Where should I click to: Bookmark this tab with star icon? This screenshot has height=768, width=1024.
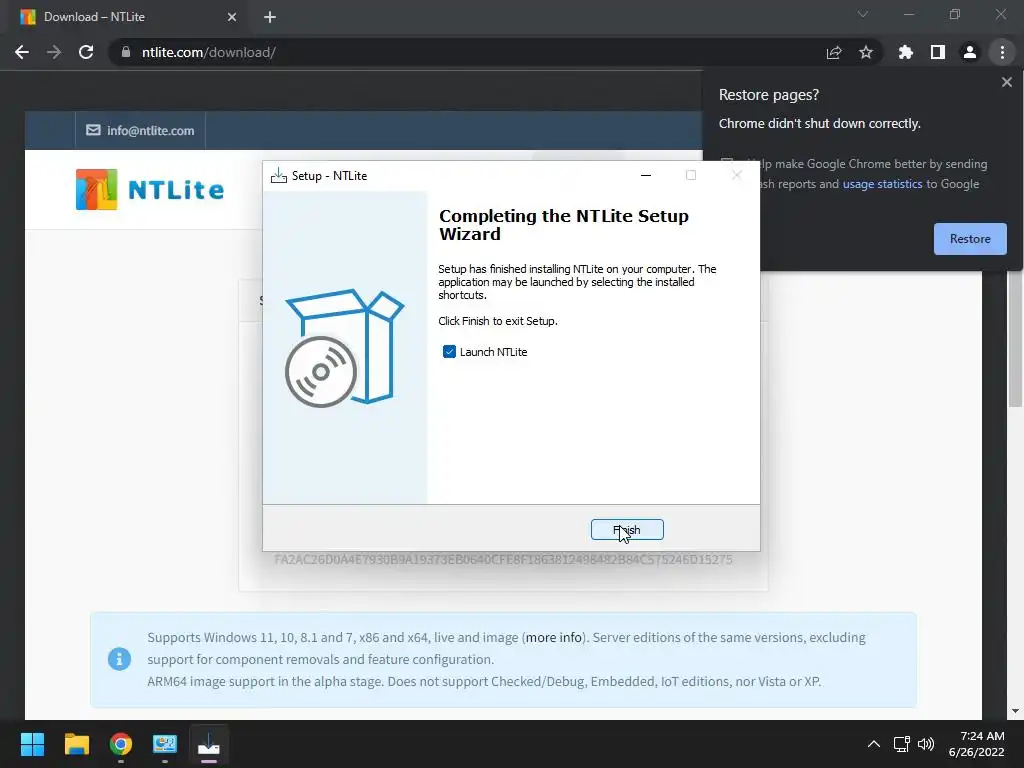pos(866,52)
